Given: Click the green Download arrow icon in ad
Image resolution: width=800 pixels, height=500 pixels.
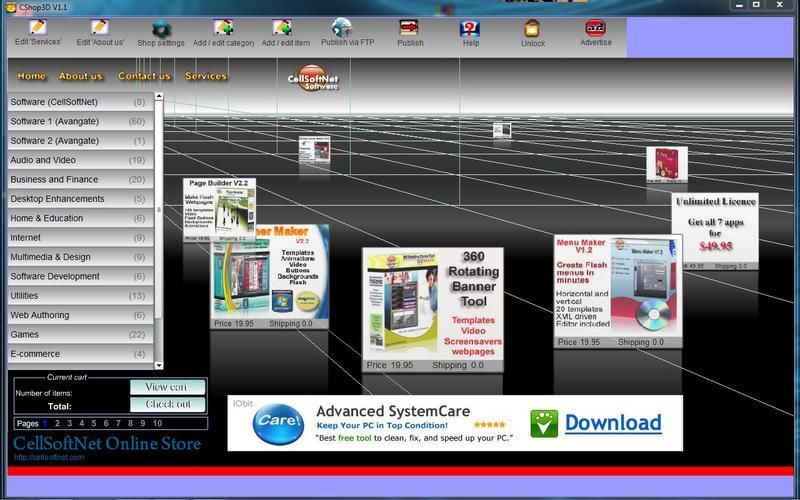Looking at the screenshot, I should (544, 423).
